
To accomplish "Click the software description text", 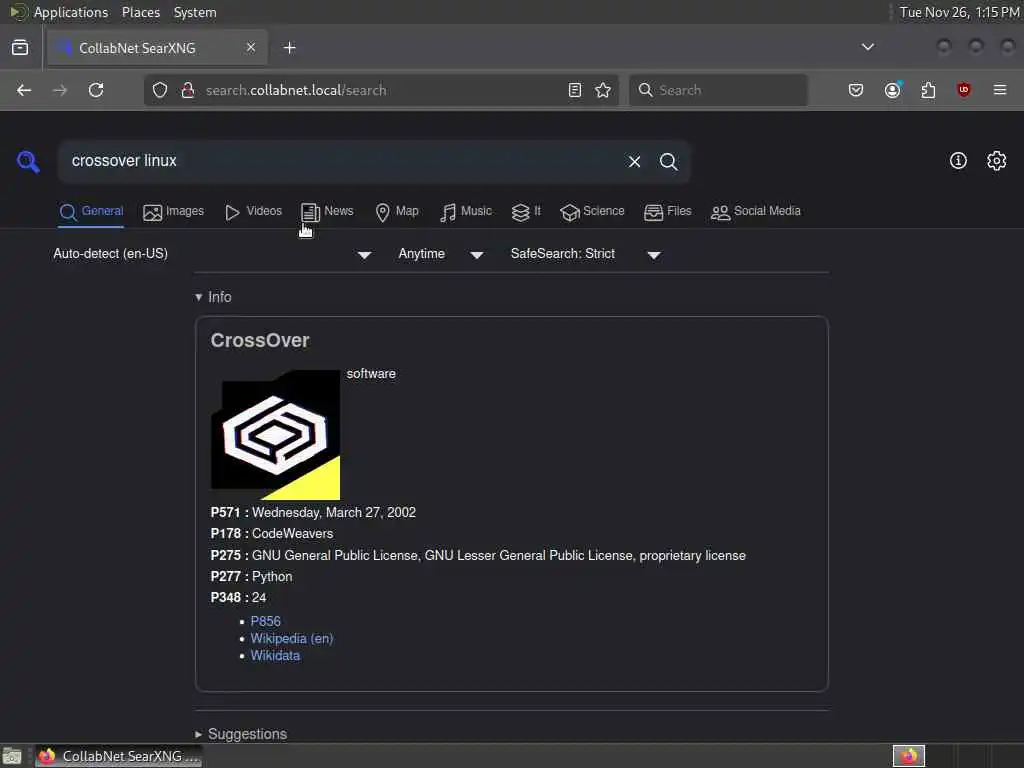I will [x=371, y=374].
